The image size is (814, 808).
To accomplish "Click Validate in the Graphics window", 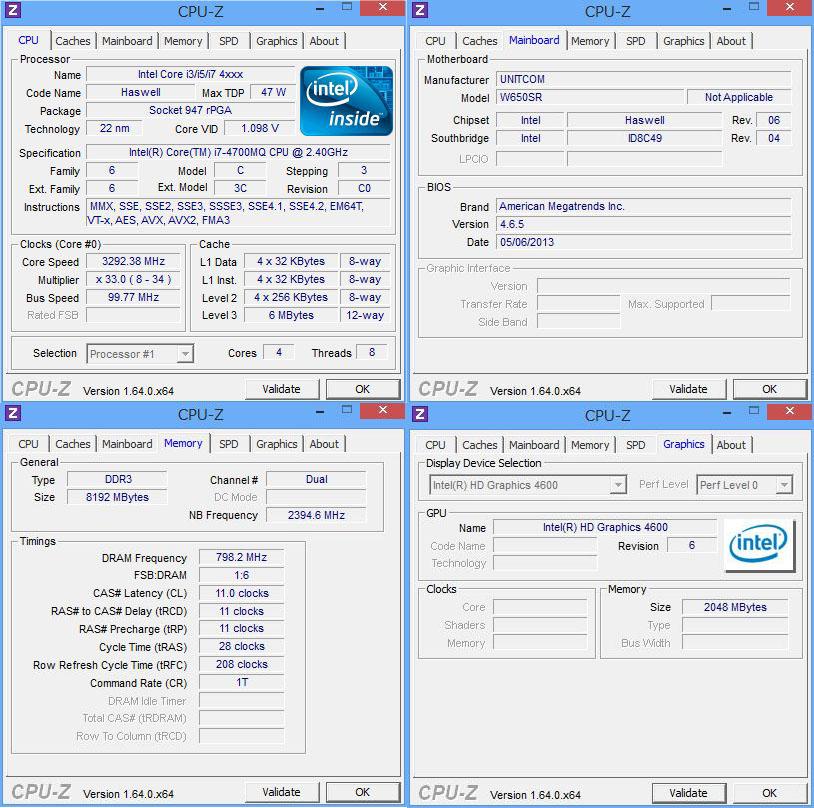I will pyautogui.click(x=688, y=793).
